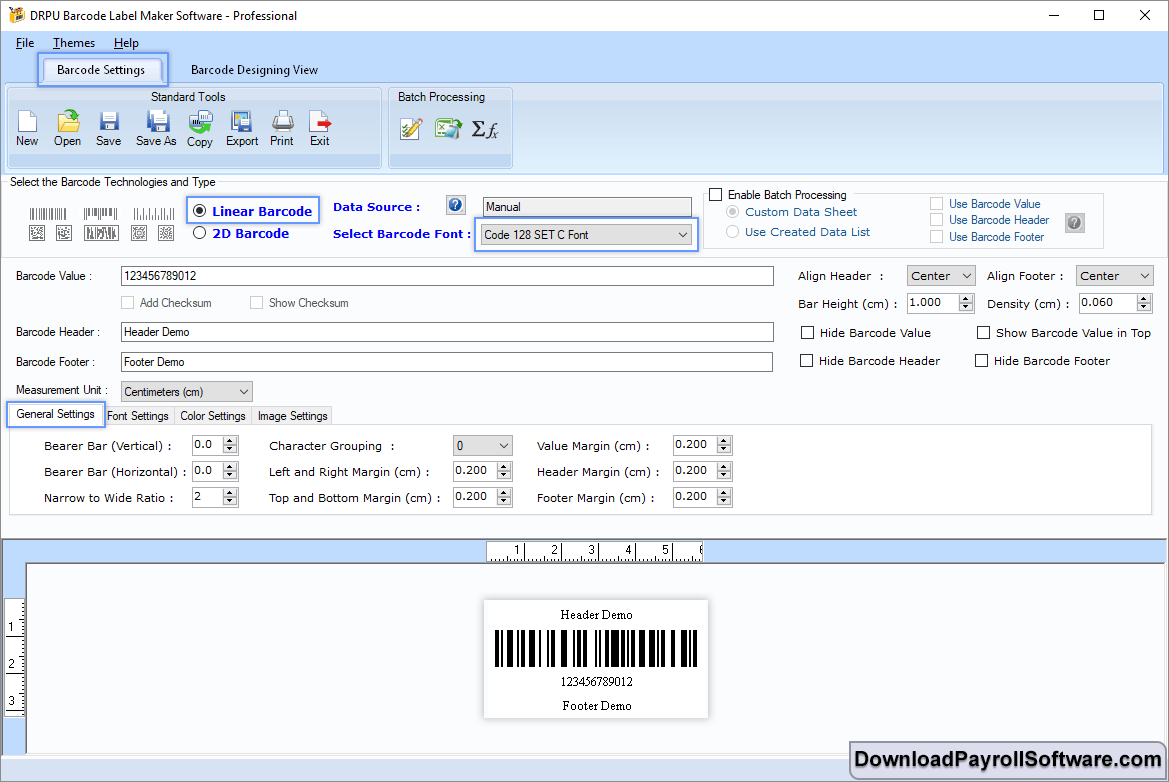Check the Hide Barcode Value option
The height and width of the screenshot is (782, 1169).
(808, 333)
